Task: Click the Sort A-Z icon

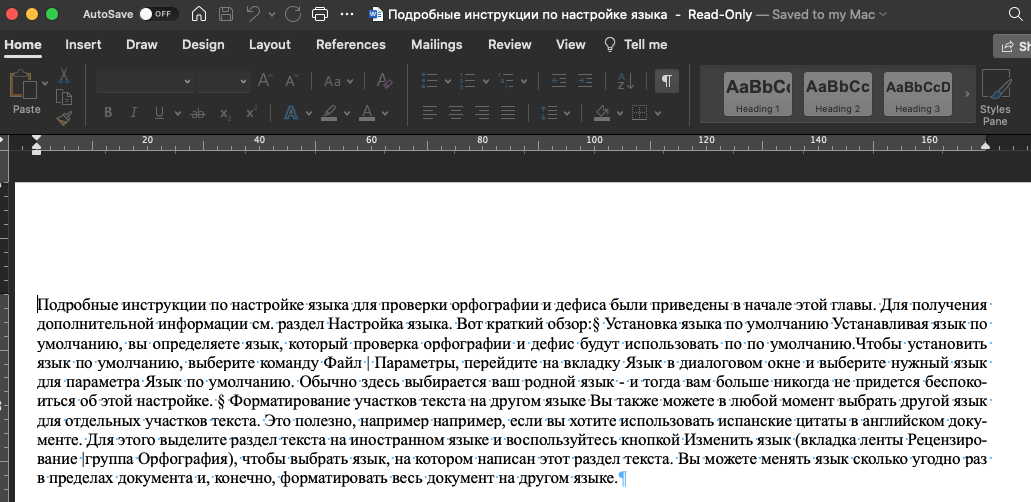Action: click(x=627, y=81)
